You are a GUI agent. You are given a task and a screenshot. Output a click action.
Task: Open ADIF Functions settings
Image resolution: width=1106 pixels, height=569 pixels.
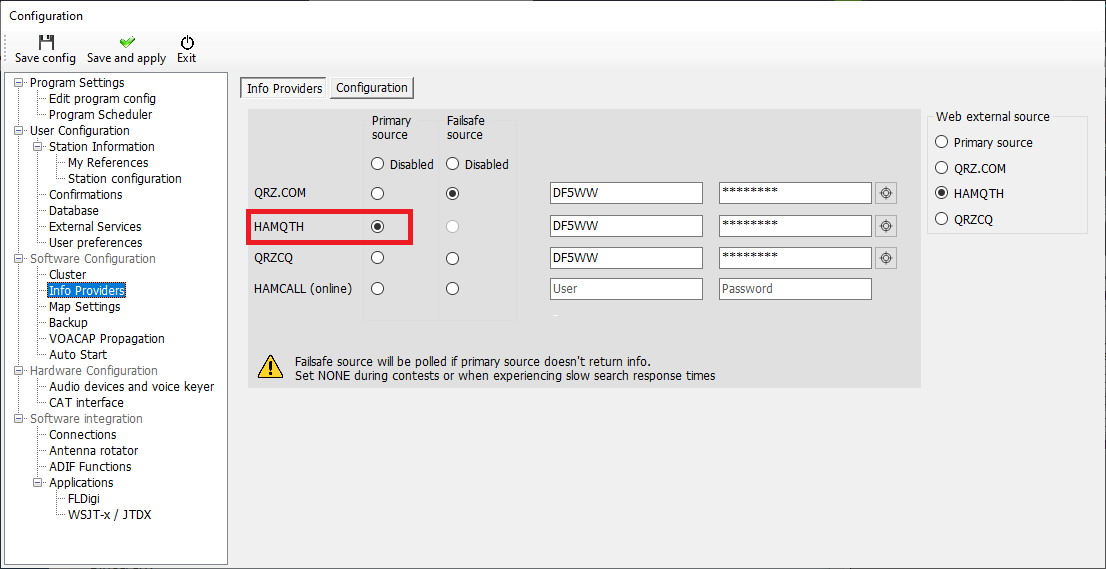[x=90, y=467]
